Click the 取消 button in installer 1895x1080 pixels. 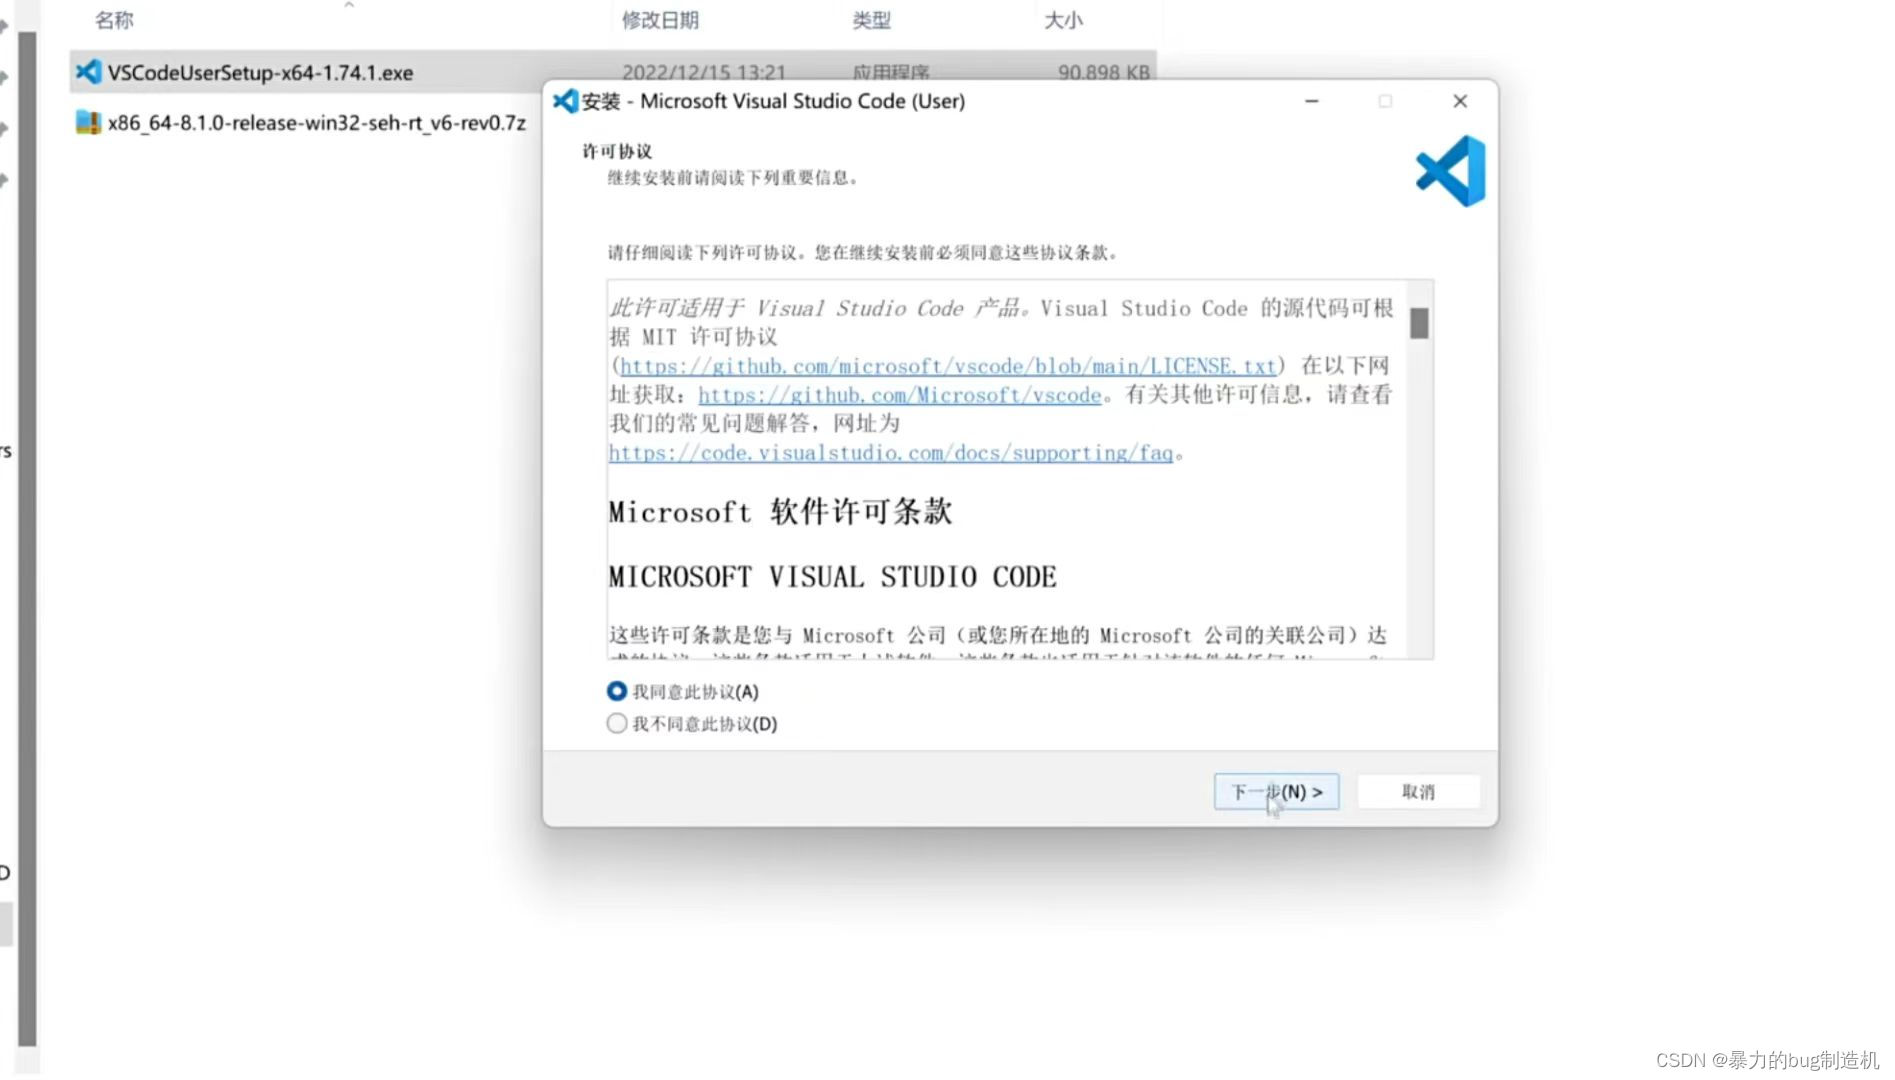point(1418,791)
